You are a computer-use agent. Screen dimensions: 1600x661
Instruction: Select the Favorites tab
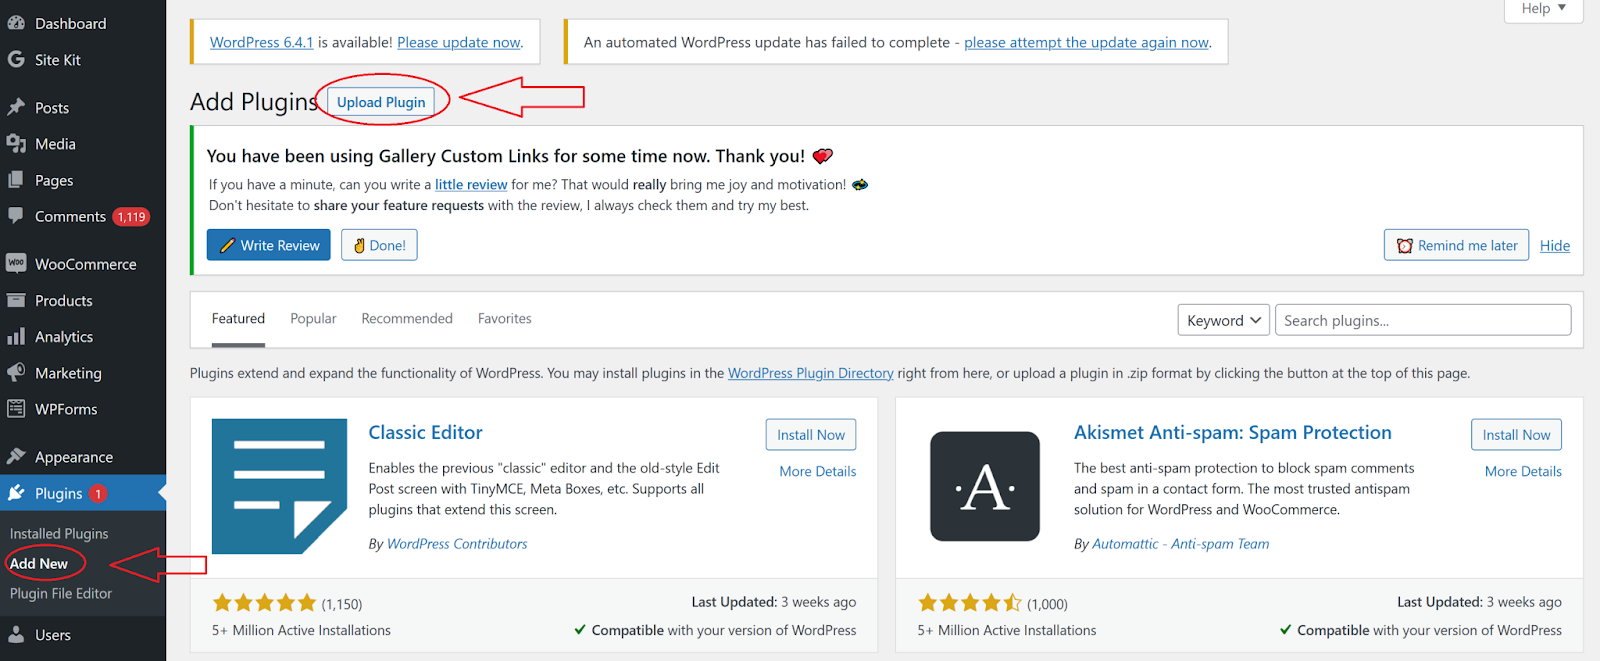tap(504, 319)
